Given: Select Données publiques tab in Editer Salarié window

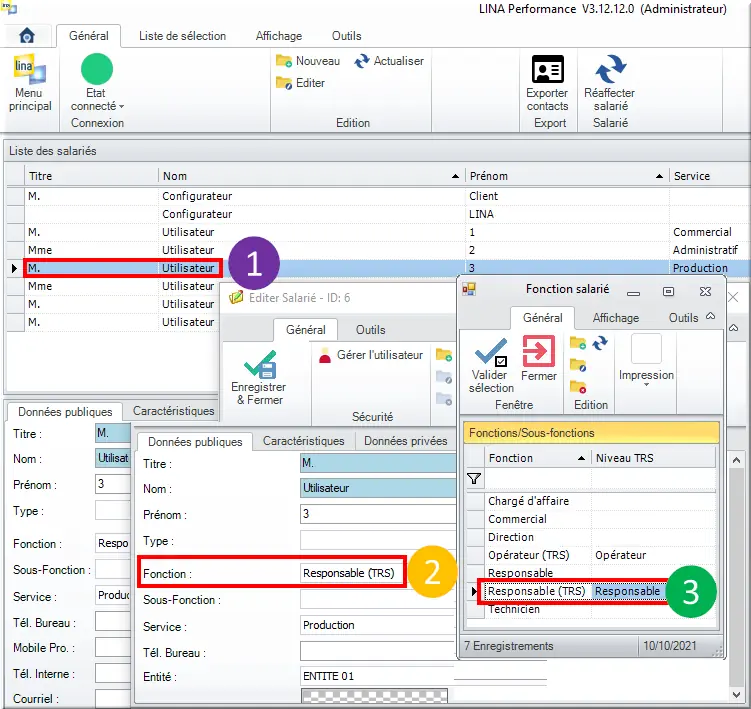Looking at the screenshot, I should pyautogui.click(x=195, y=442).
